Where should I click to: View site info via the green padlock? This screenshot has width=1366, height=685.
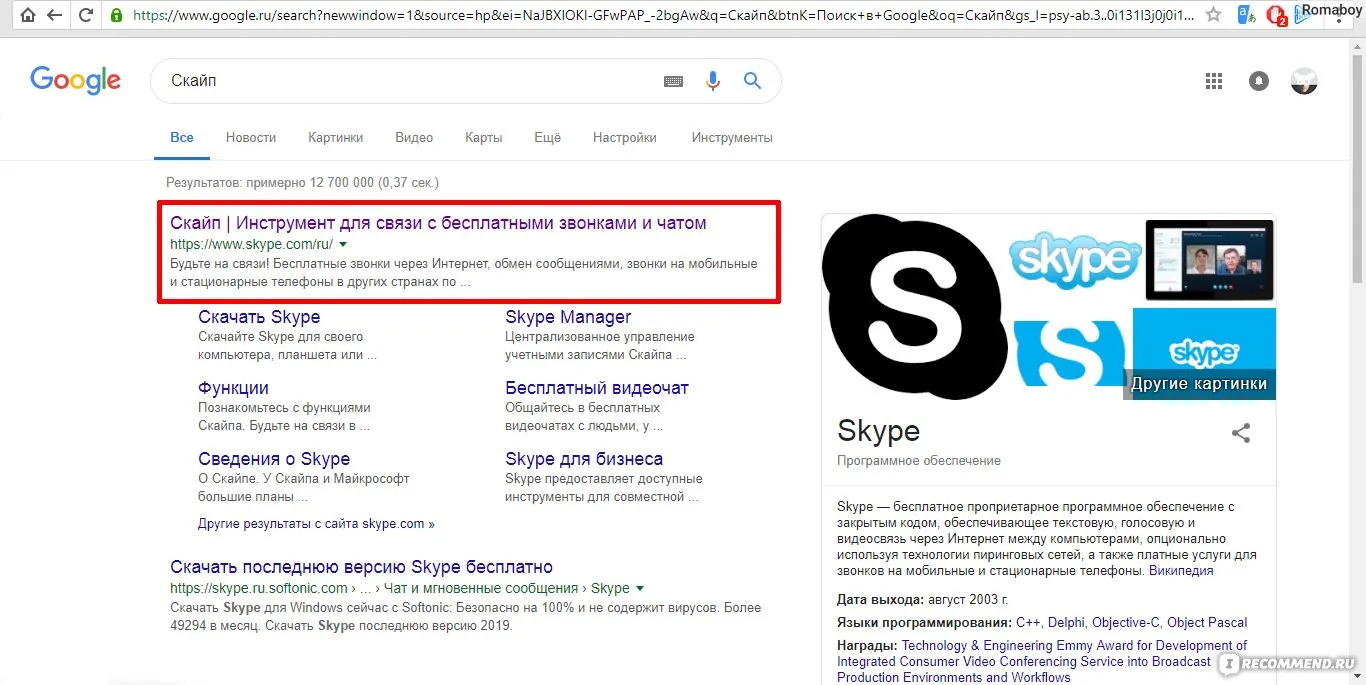117,16
